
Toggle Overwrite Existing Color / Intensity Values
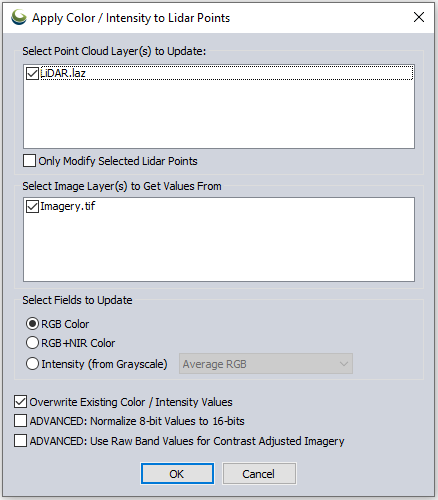tap(20, 402)
